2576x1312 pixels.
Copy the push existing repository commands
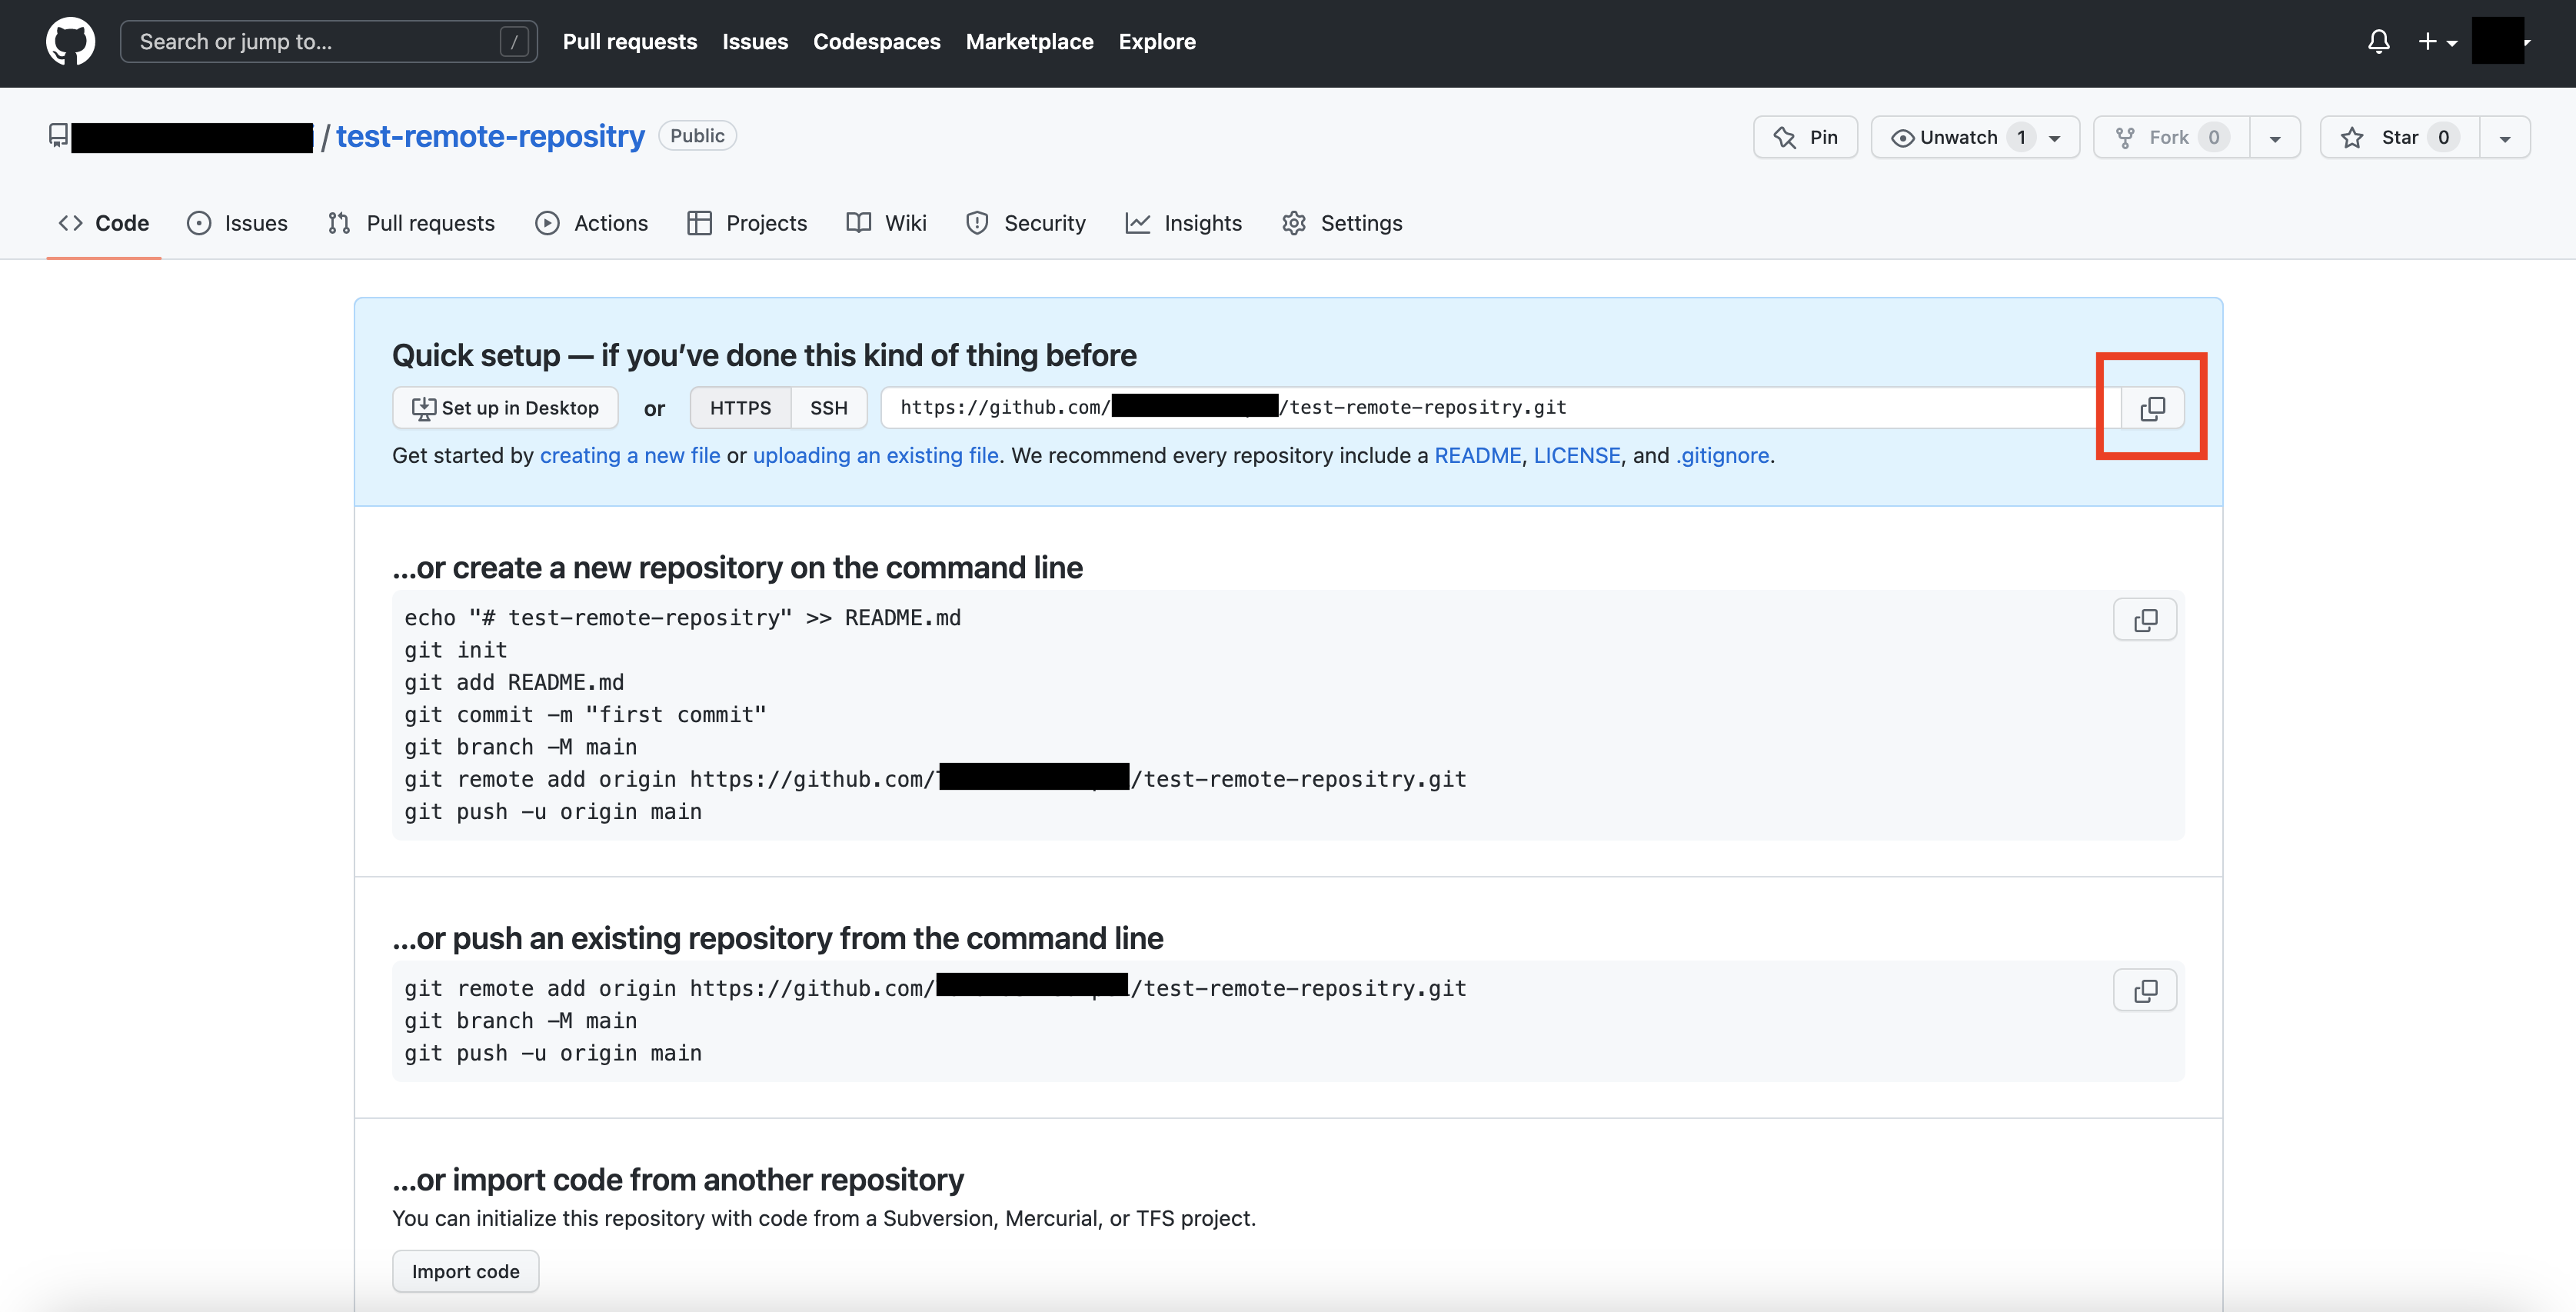pos(2144,991)
